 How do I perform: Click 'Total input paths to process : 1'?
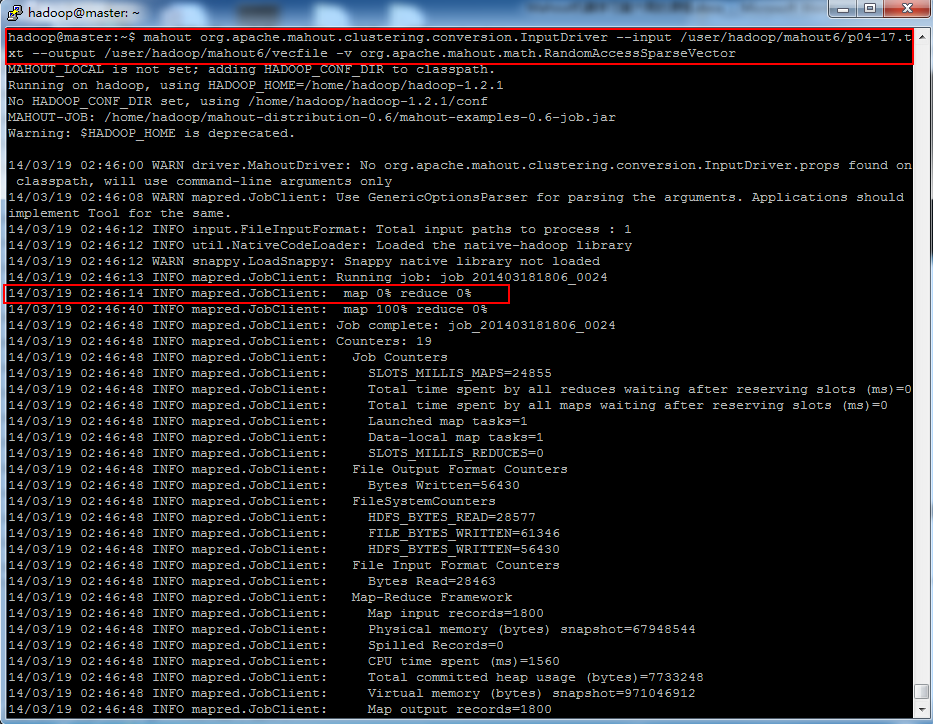(x=503, y=230)
